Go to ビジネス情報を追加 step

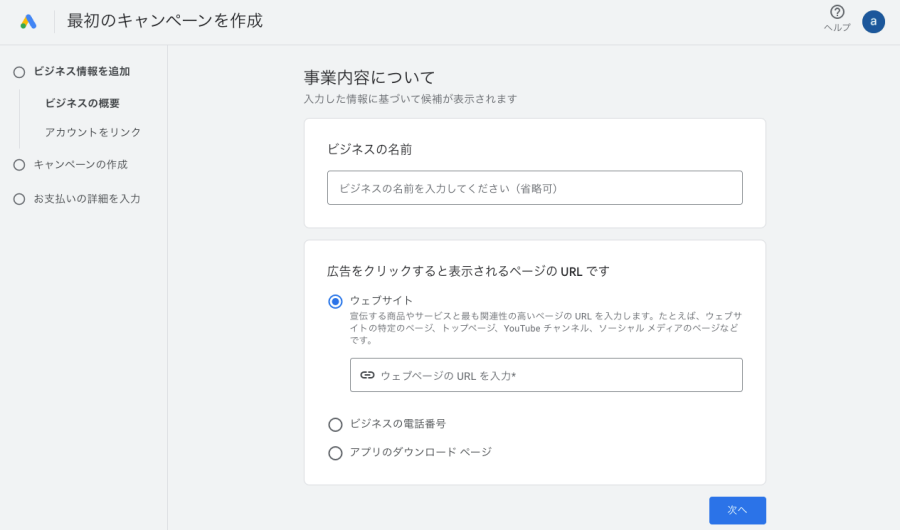pos(82,72)
